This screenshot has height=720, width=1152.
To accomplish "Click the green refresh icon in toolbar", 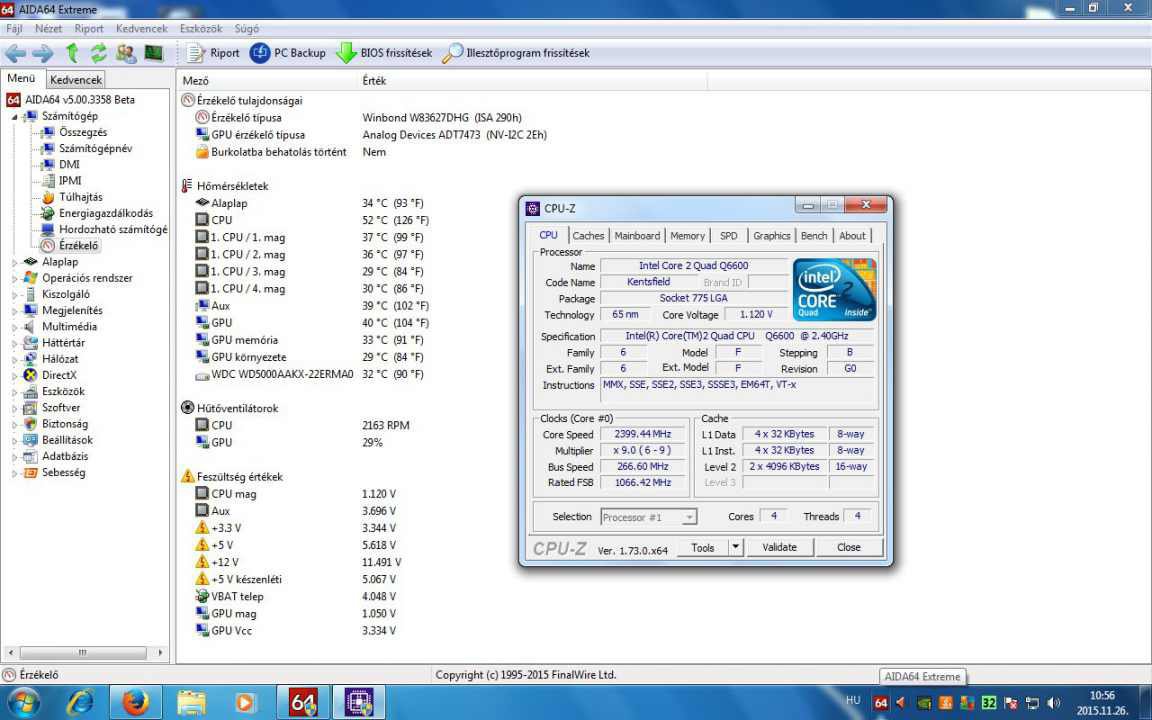I will (x=98, y=53).
